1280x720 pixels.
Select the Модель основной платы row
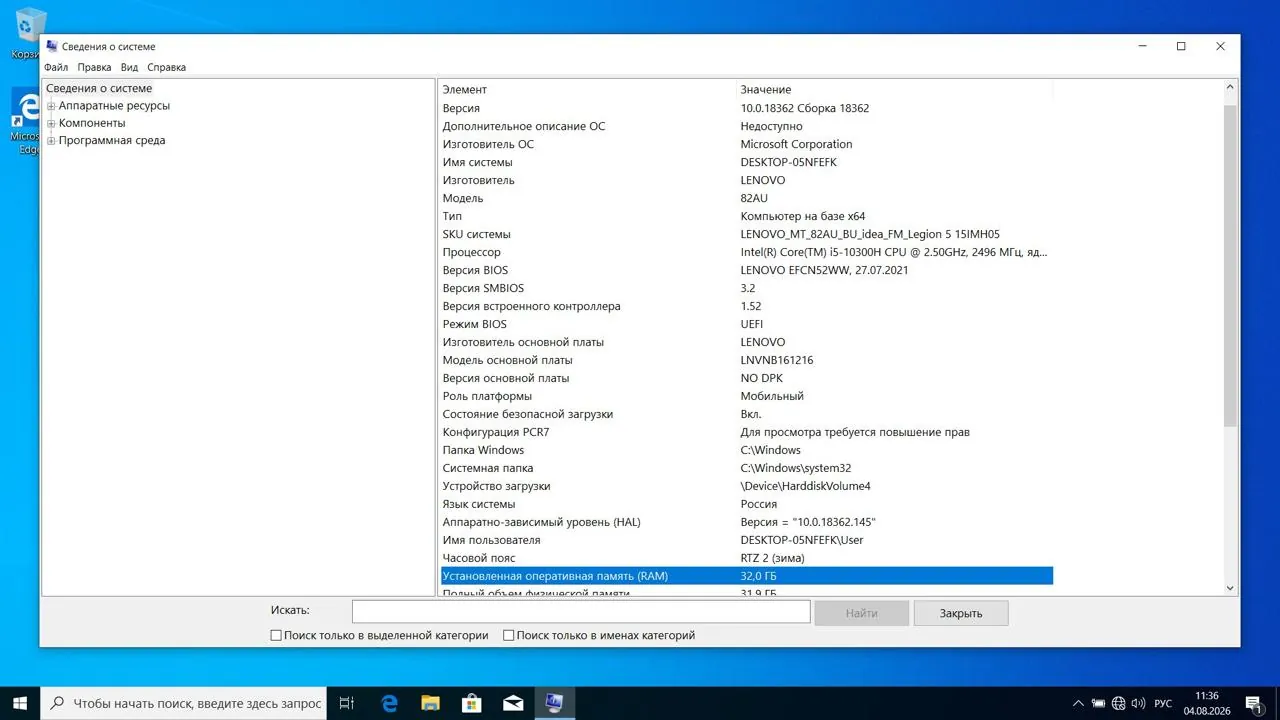pyautogui.click(x=747, y=360)
